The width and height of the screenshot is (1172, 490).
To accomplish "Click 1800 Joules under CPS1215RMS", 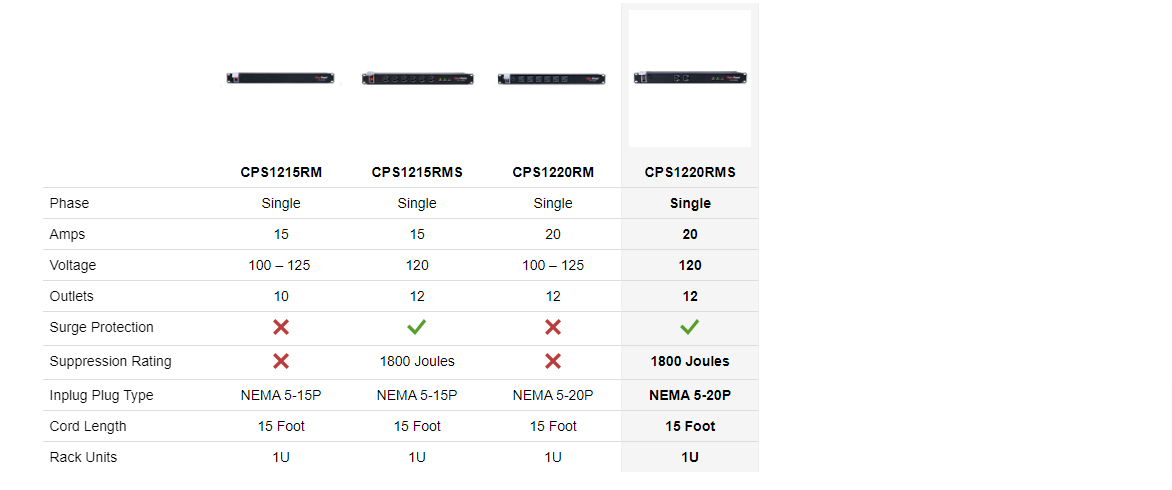I will click(x=417, y=361).
